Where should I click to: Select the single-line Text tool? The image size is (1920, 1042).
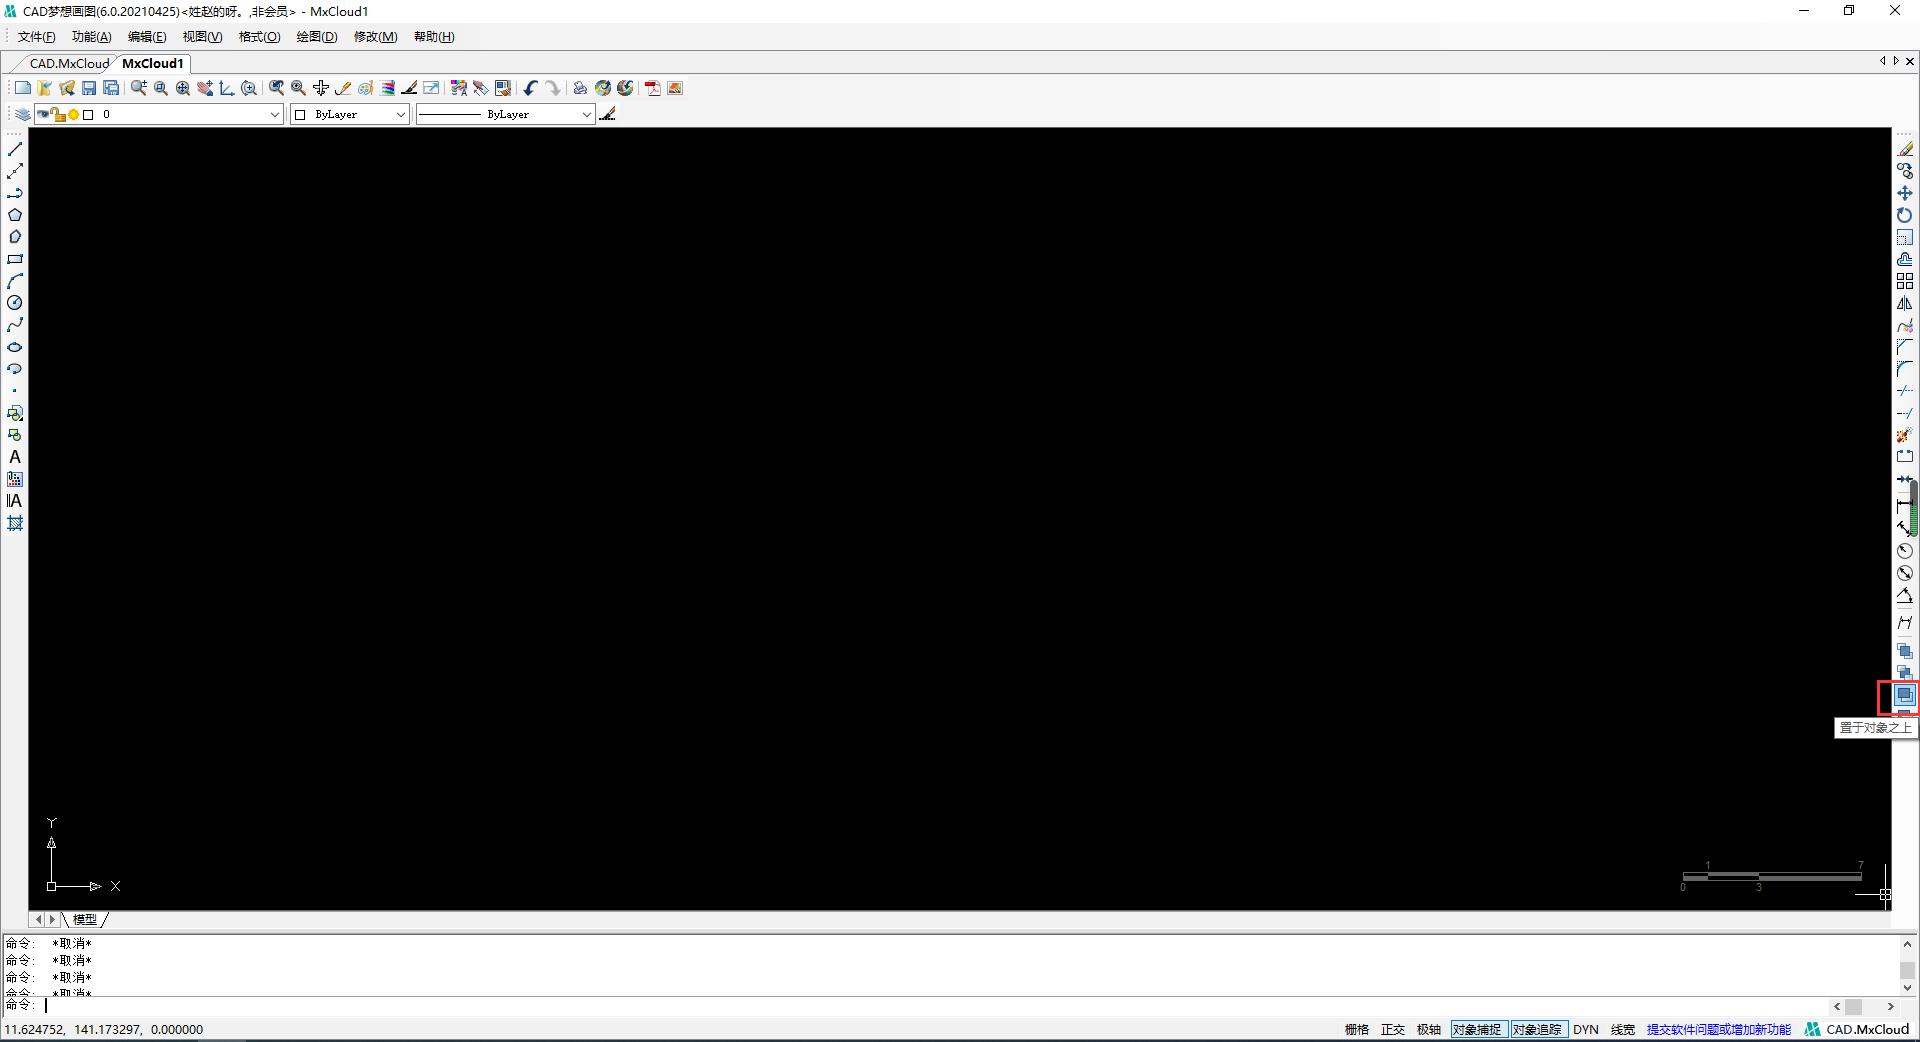[15, 457]
